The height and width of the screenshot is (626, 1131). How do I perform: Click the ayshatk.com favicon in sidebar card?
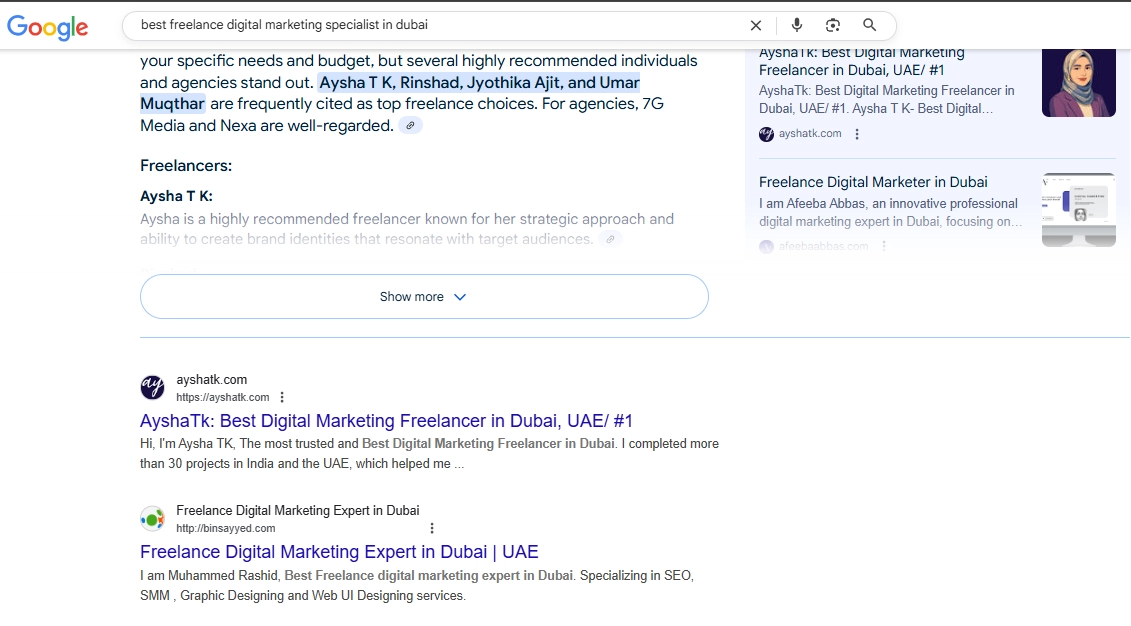766,134
